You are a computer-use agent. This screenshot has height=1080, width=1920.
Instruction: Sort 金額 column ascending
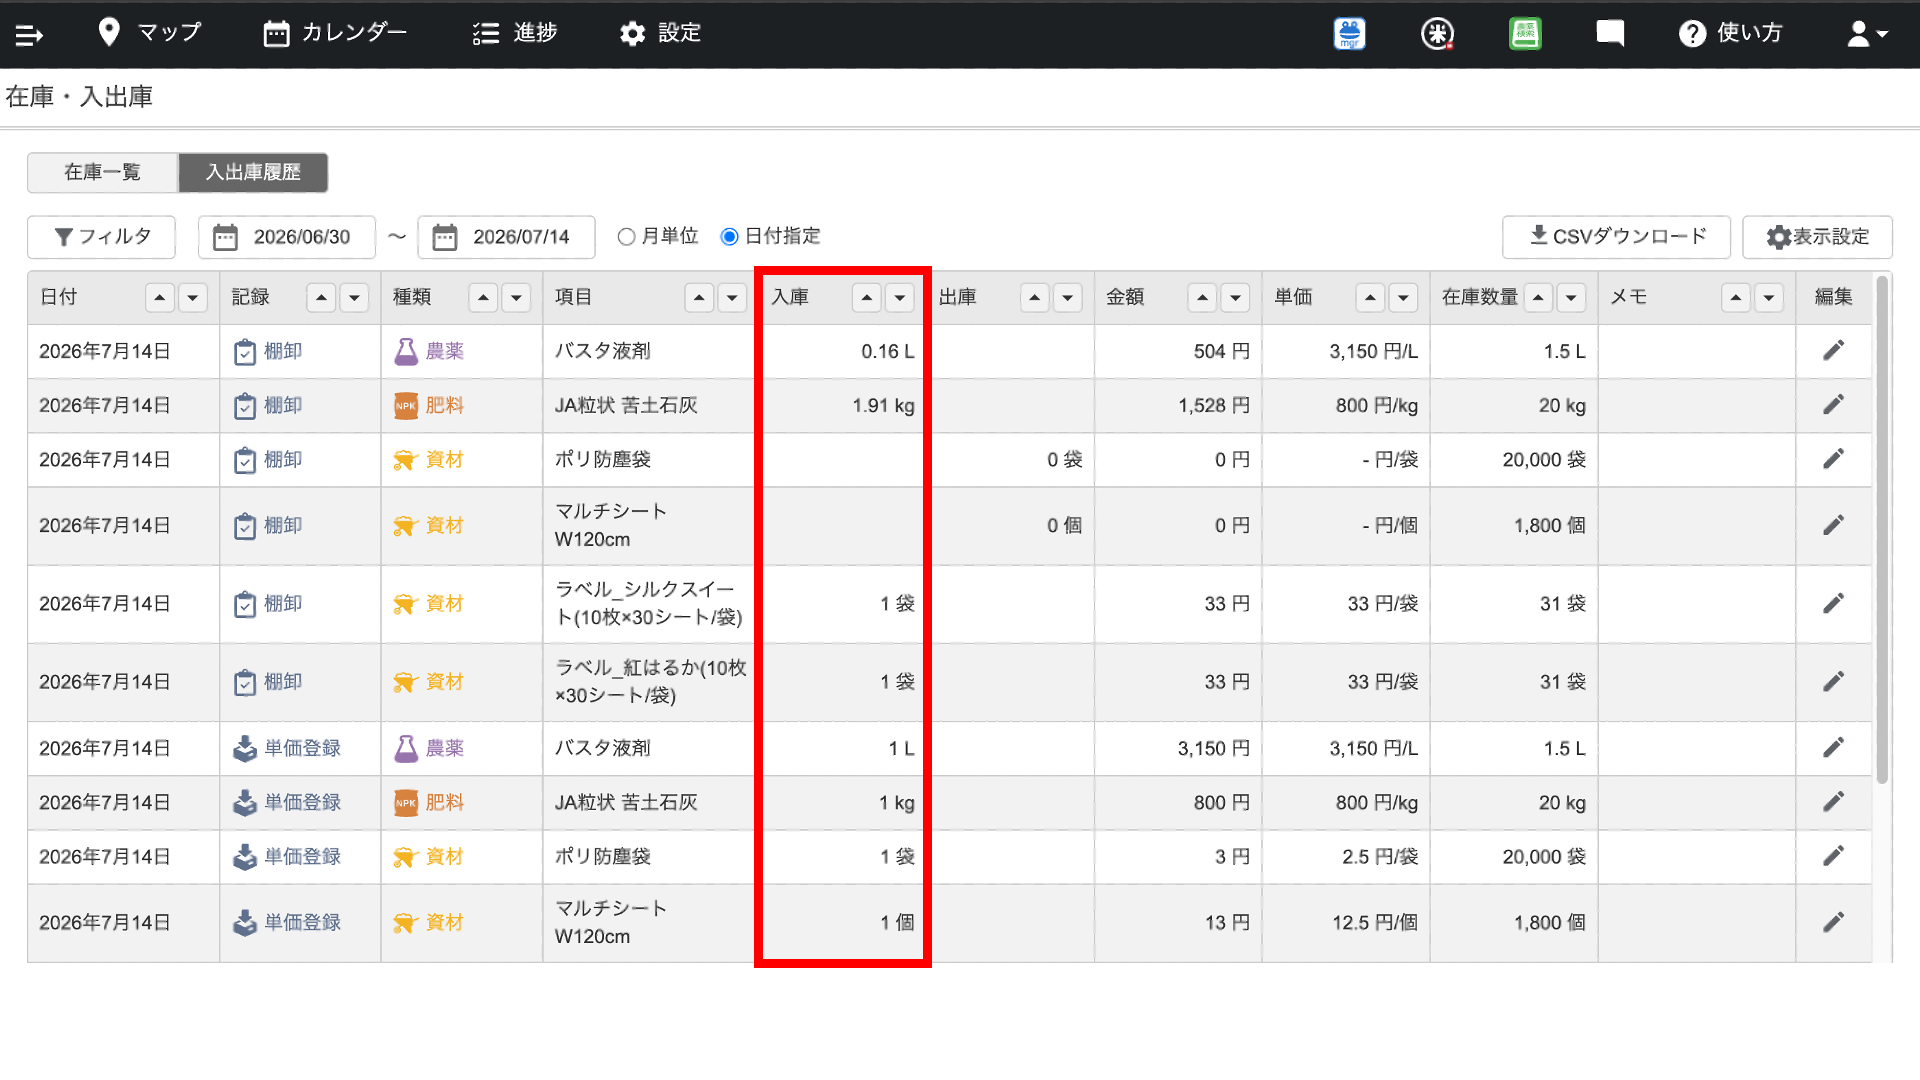[x=1203, y=298]
